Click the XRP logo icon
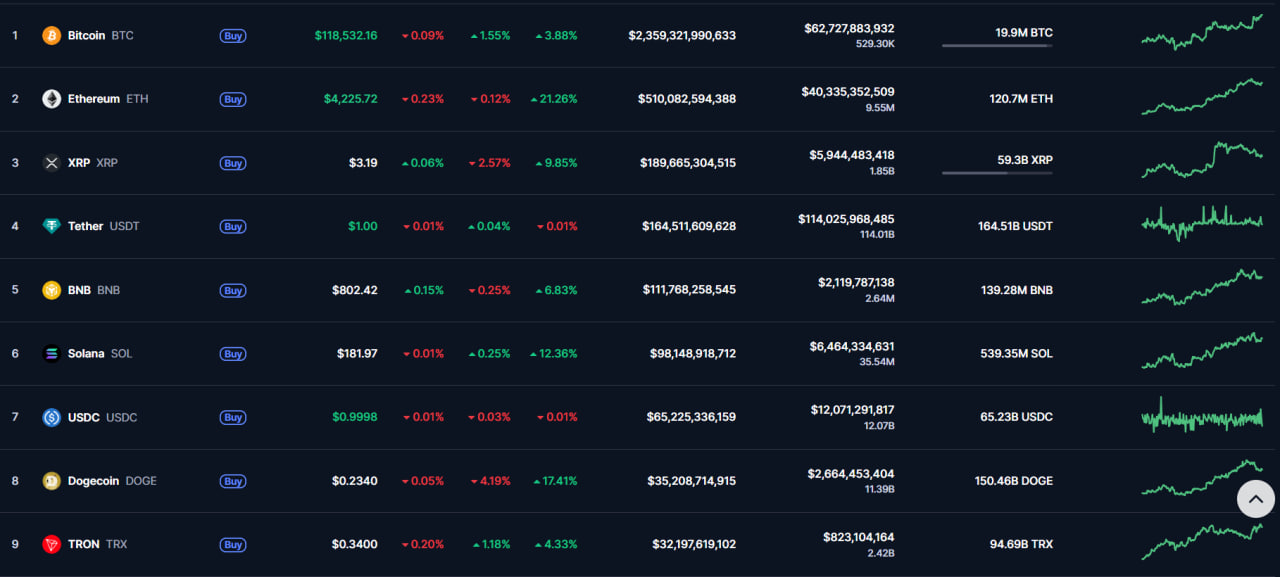This screenshot has width=1280, height=577. [51, 163]
